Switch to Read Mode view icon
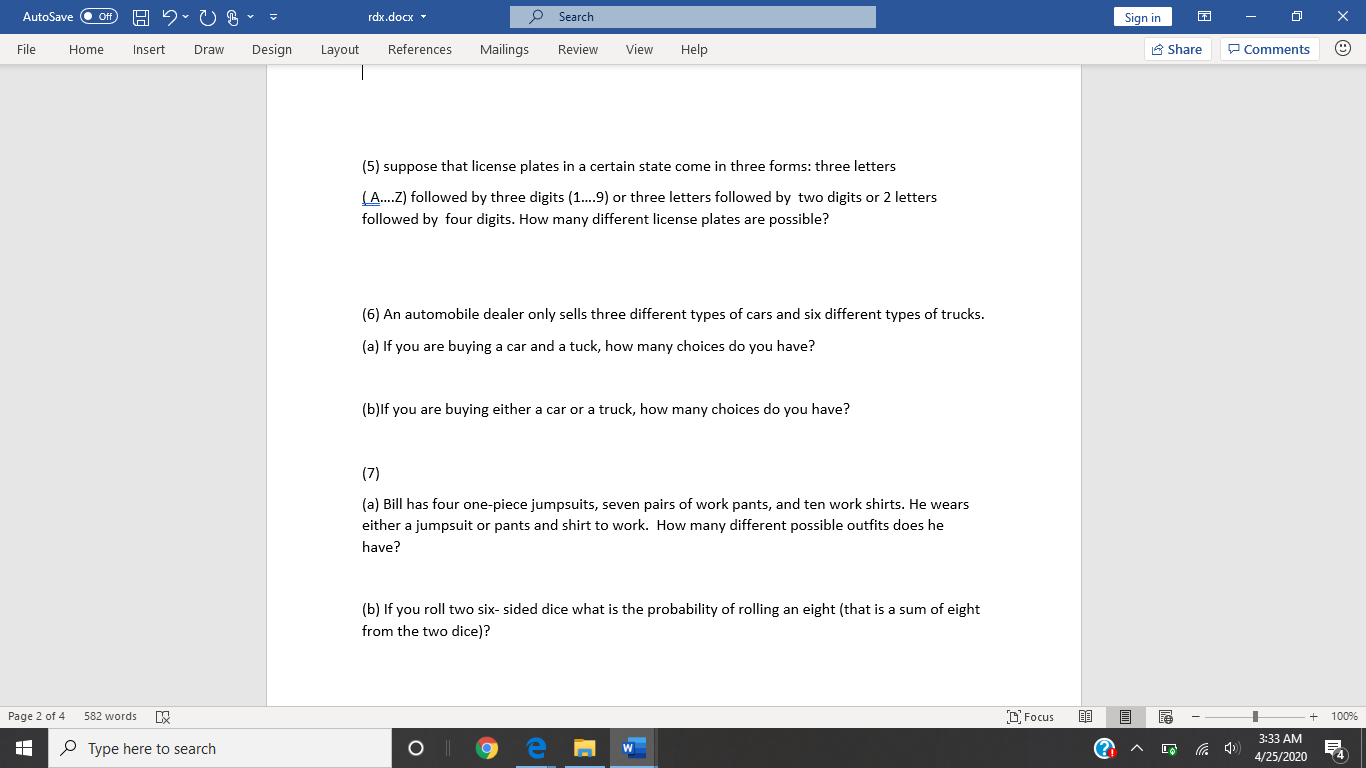Viewport: 1366px width, 768px height. tap(1085, 716)
